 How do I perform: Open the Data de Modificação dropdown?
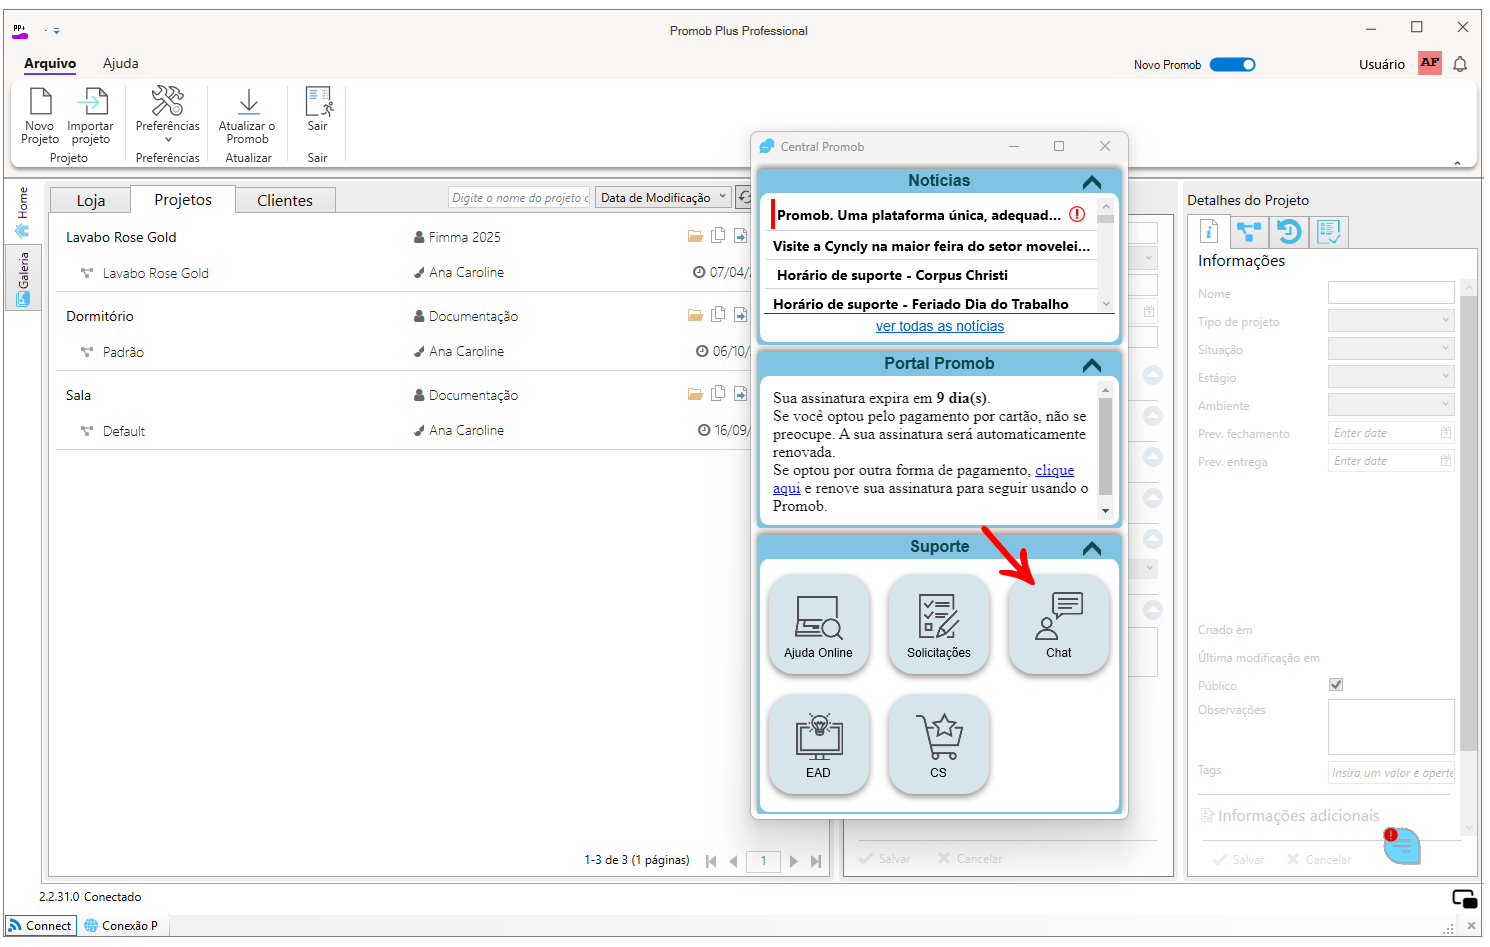[x=663, y=197]
